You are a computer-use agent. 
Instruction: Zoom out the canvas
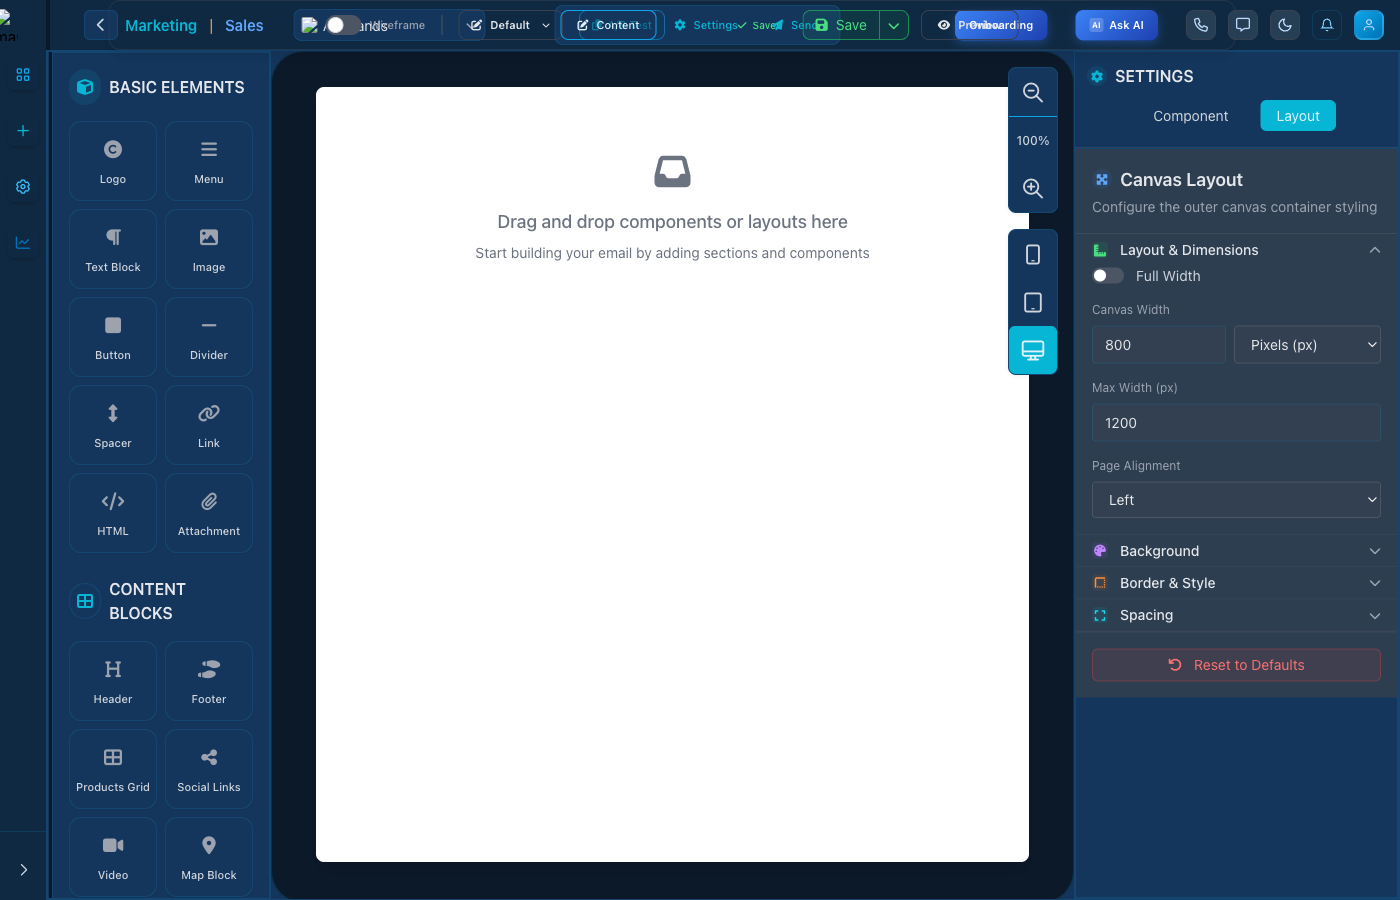coord(1033,93)
